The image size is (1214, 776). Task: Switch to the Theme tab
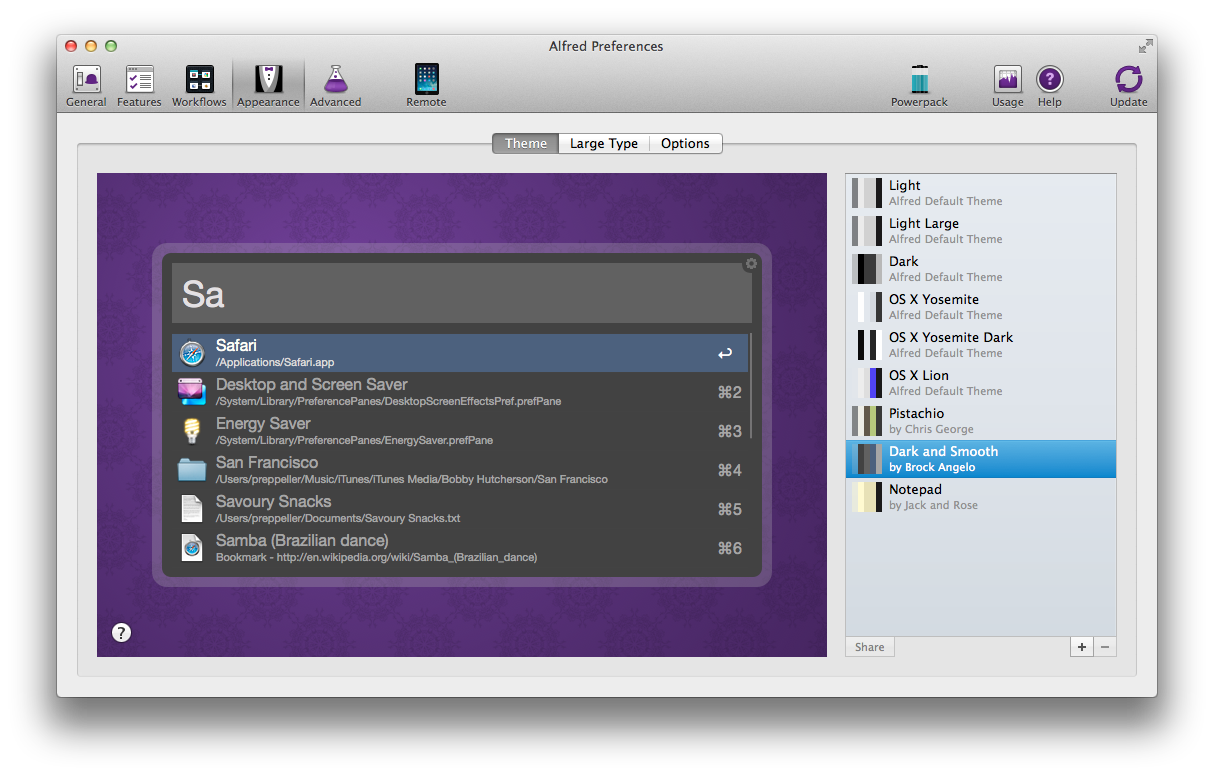525,143
